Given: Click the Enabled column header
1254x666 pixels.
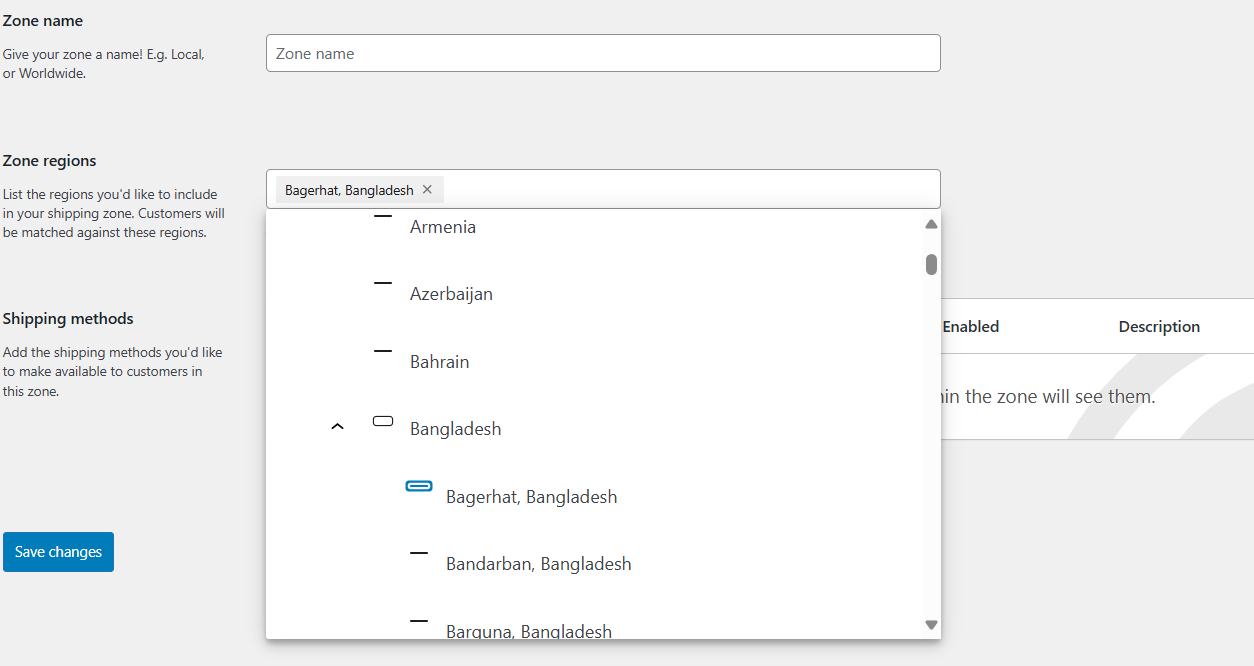Looking at the screenshot, I should [x=970, y=326].
